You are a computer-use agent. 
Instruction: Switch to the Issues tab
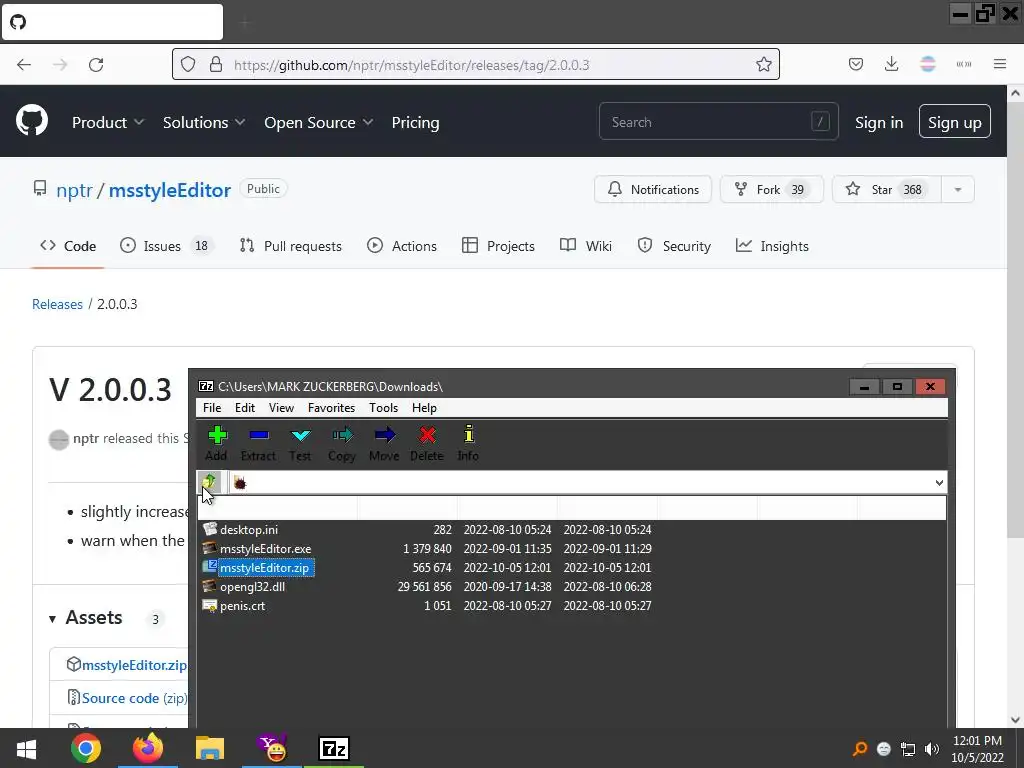point(167,246)
